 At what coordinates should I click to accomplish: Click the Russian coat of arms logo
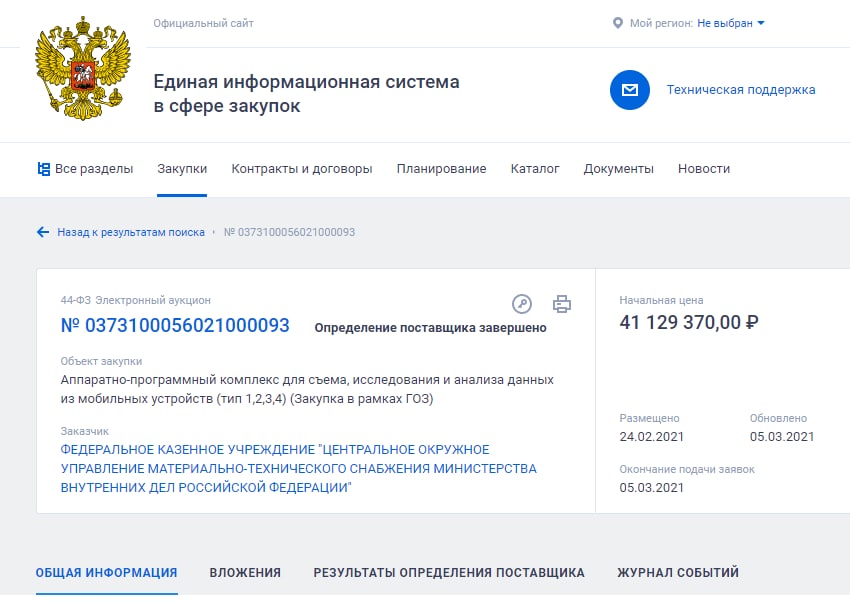click(83, 68)
